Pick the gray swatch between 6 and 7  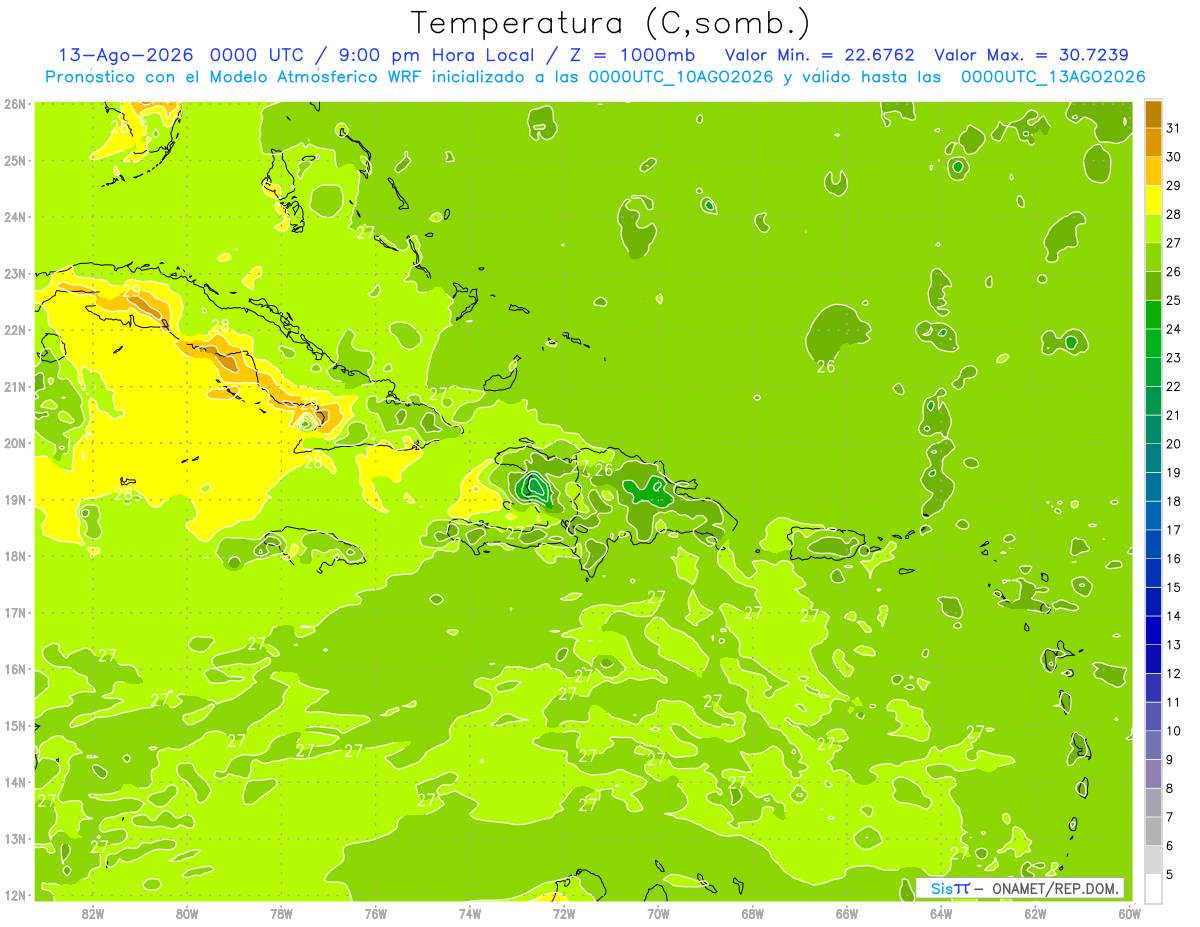pos(1153,831)
